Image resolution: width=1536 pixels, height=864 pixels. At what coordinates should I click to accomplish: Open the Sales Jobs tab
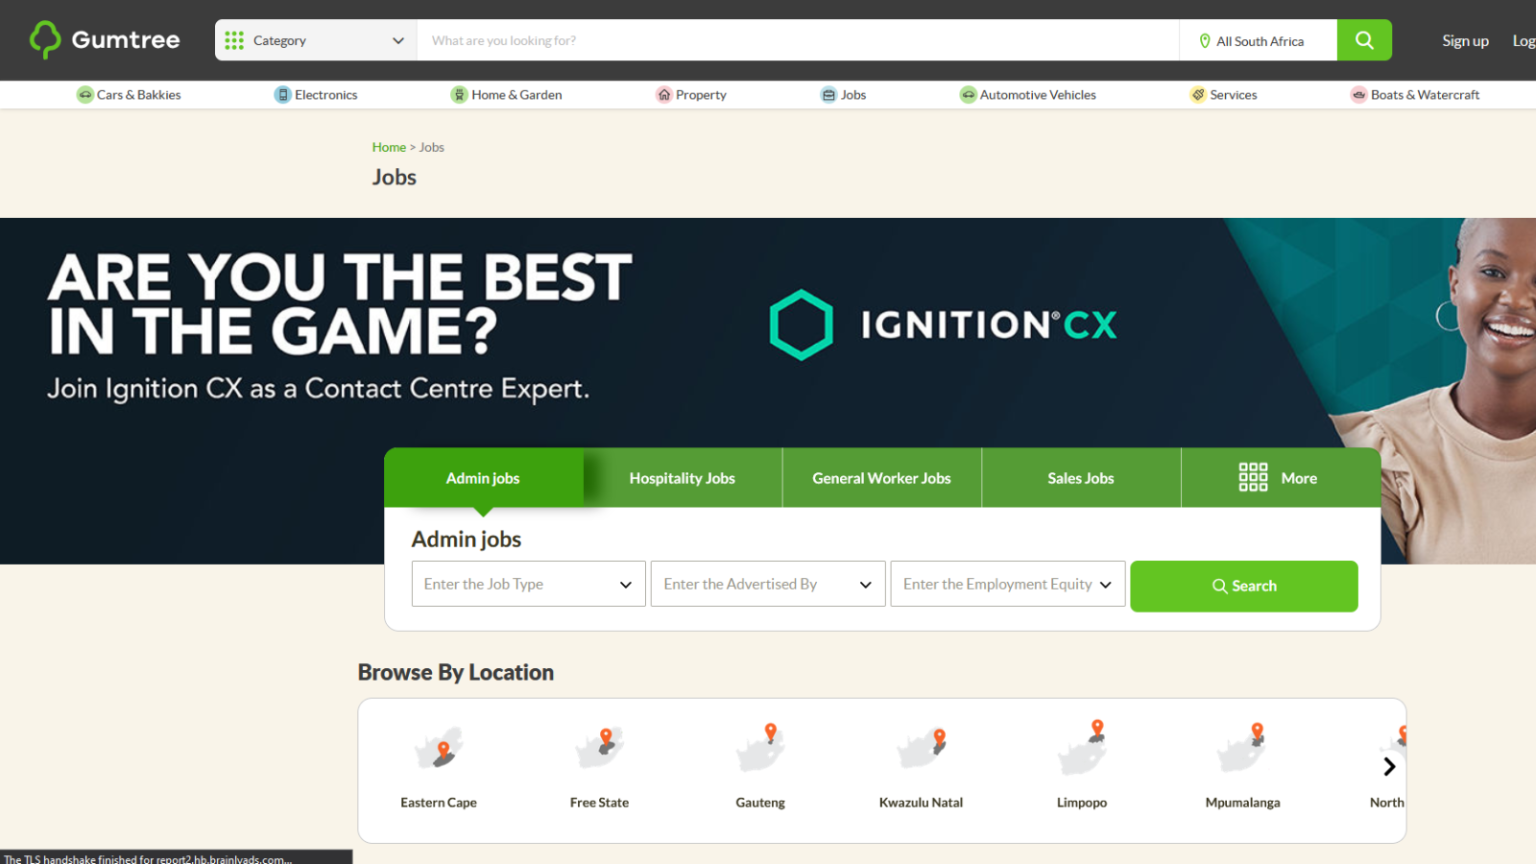pyautogui.click(x=1080, y=478)
